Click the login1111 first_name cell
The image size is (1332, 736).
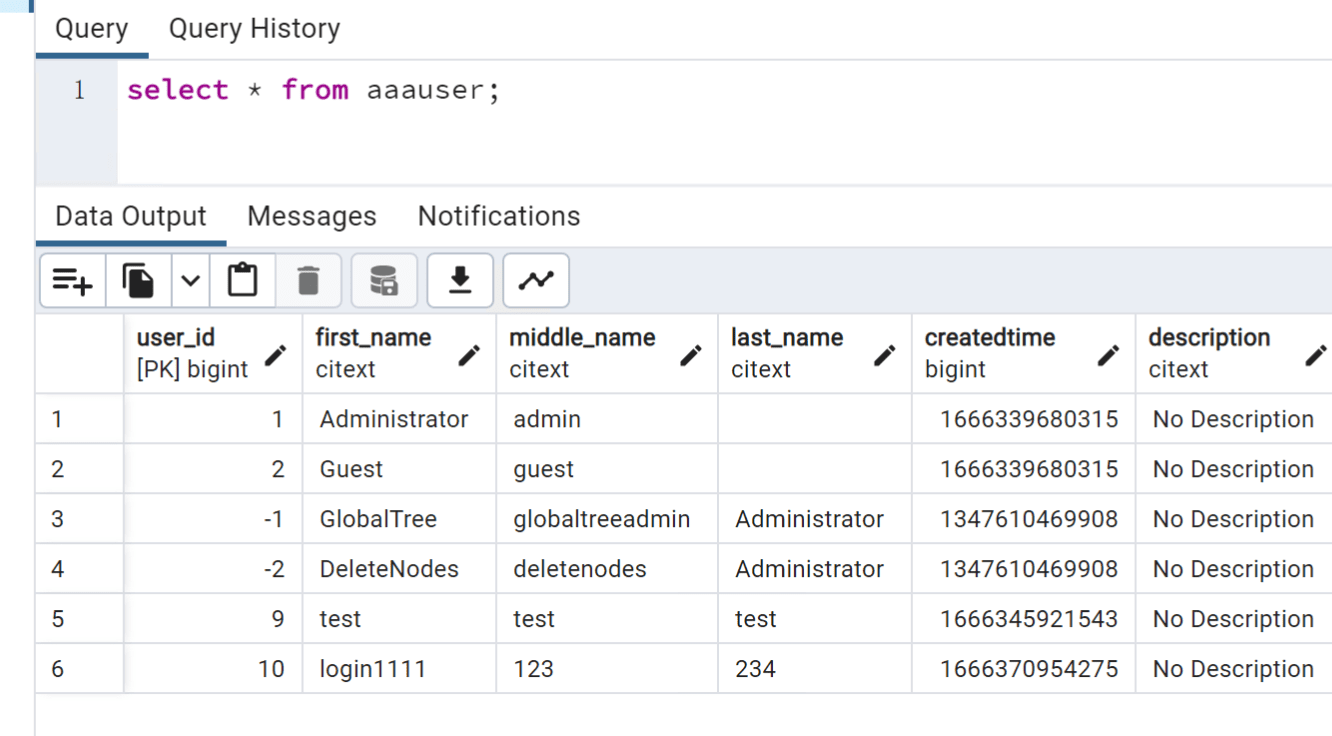click(373, 669)
